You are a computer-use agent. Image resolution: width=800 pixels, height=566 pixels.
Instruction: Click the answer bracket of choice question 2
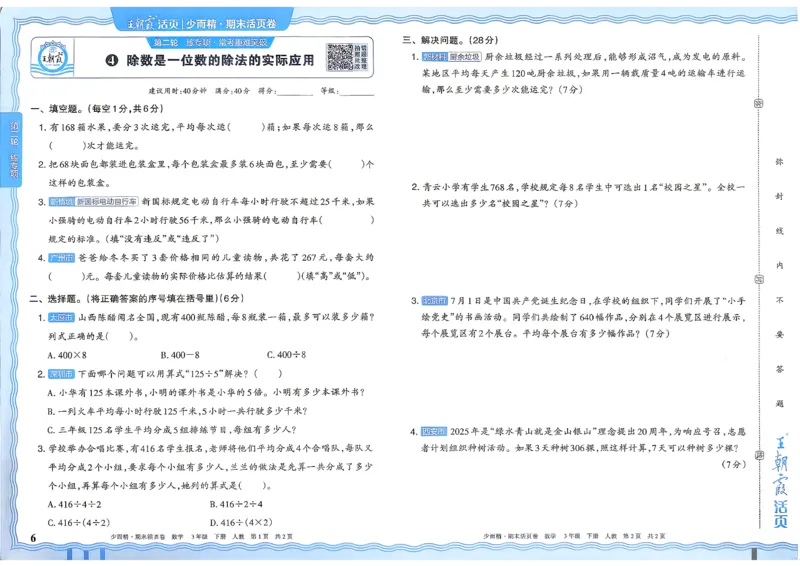[267, 374]
